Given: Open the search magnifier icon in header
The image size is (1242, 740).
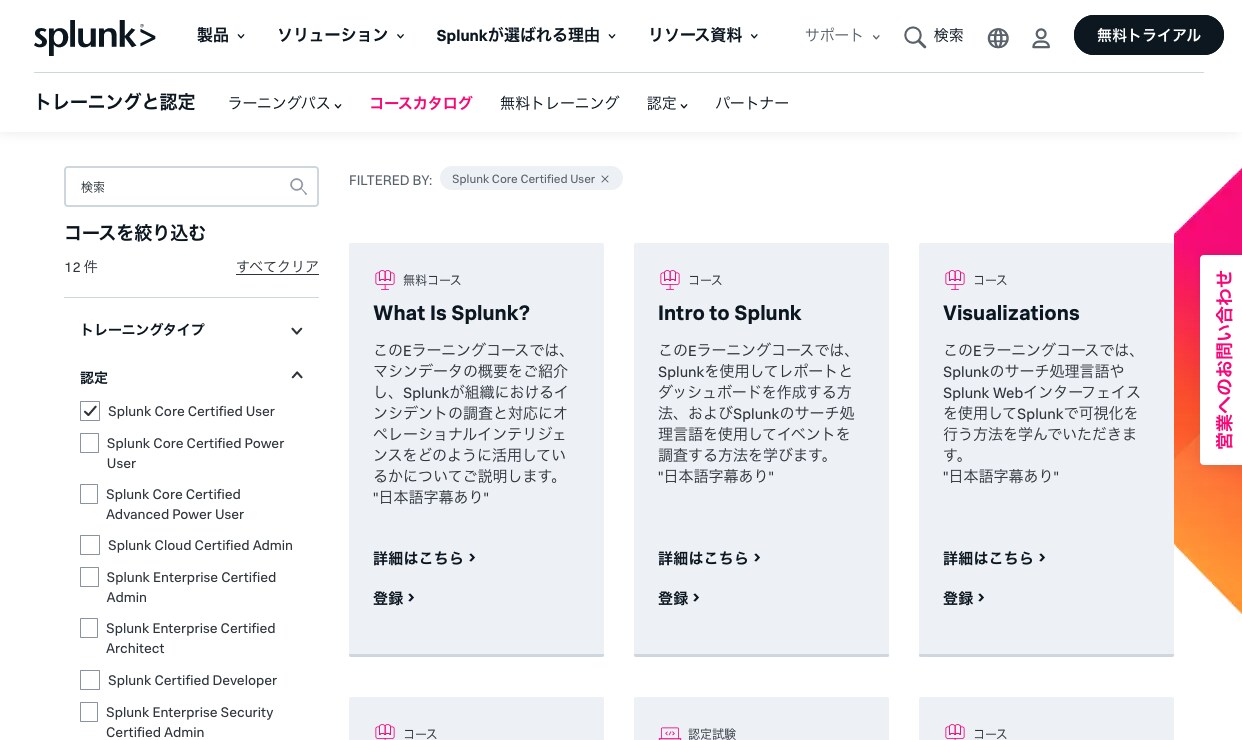Looking at the screenshot, I should coord(914,37).
